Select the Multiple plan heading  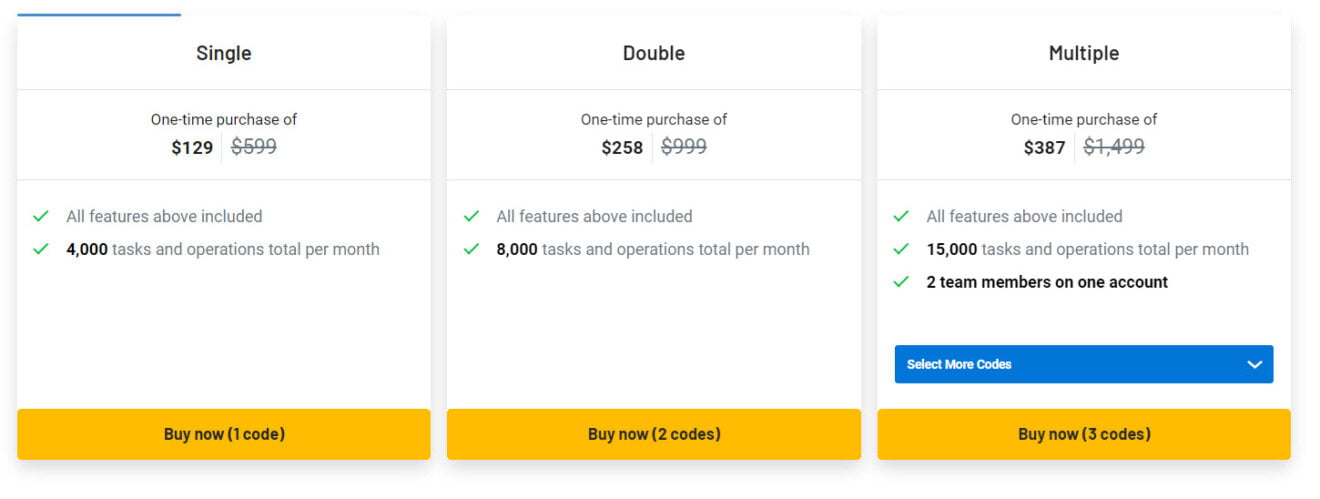[1084, 53]
